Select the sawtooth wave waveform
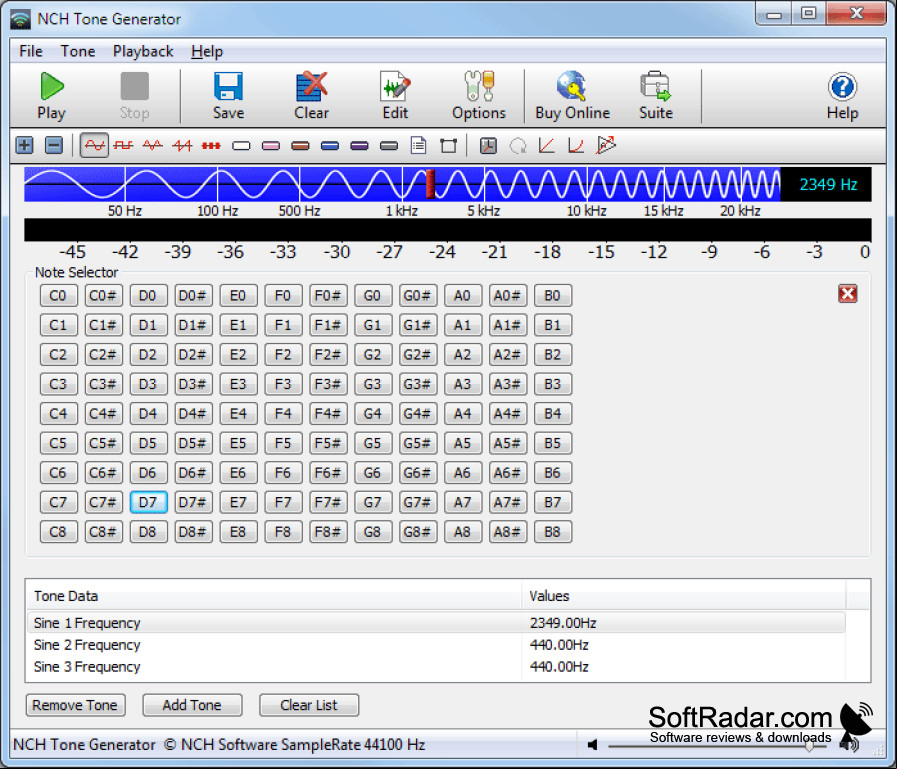 click(182, 145)
